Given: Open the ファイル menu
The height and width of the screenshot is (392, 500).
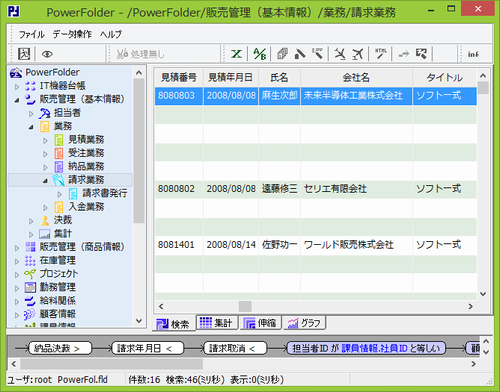Looking at the screenshot, I should pyautogui.click(x=31, y=34).
